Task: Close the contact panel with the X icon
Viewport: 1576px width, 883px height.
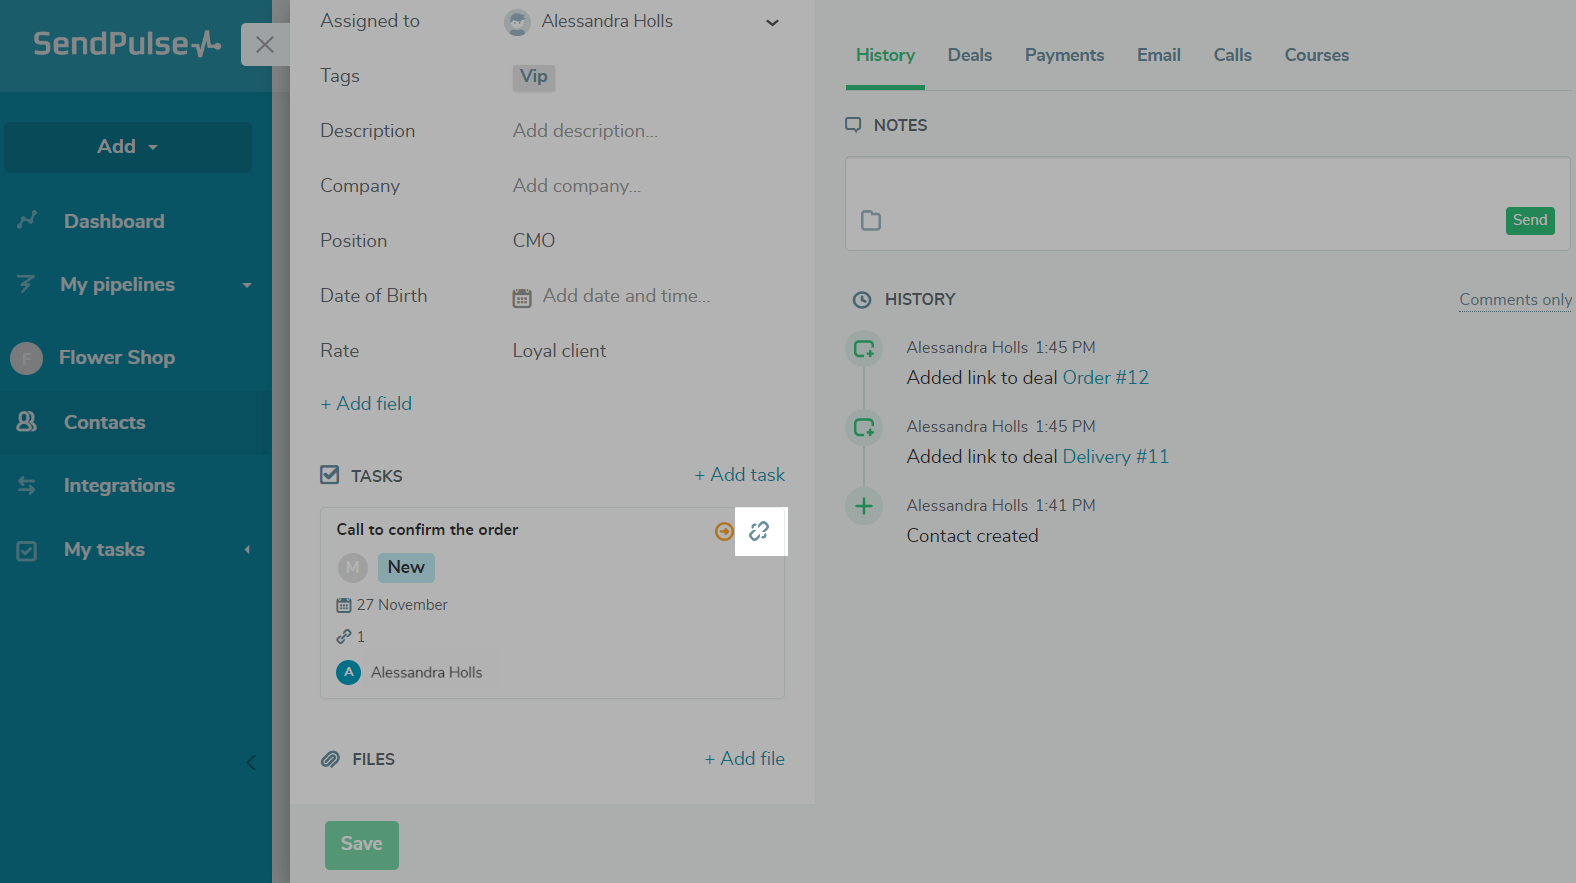Action: coord(264,45)
